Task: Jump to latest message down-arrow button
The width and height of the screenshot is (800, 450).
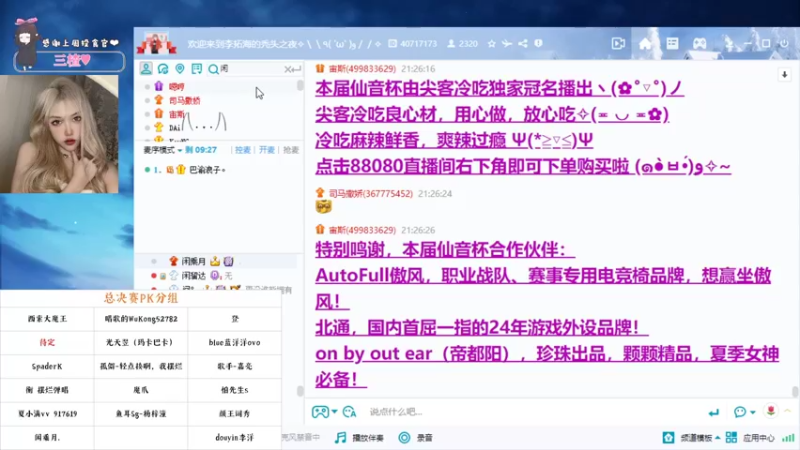Action: pos(785,75)
